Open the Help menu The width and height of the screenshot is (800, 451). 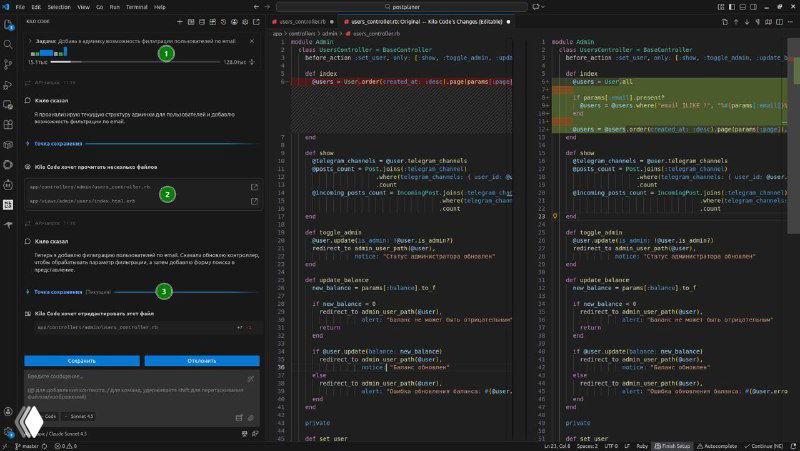(x=160, y=7)
